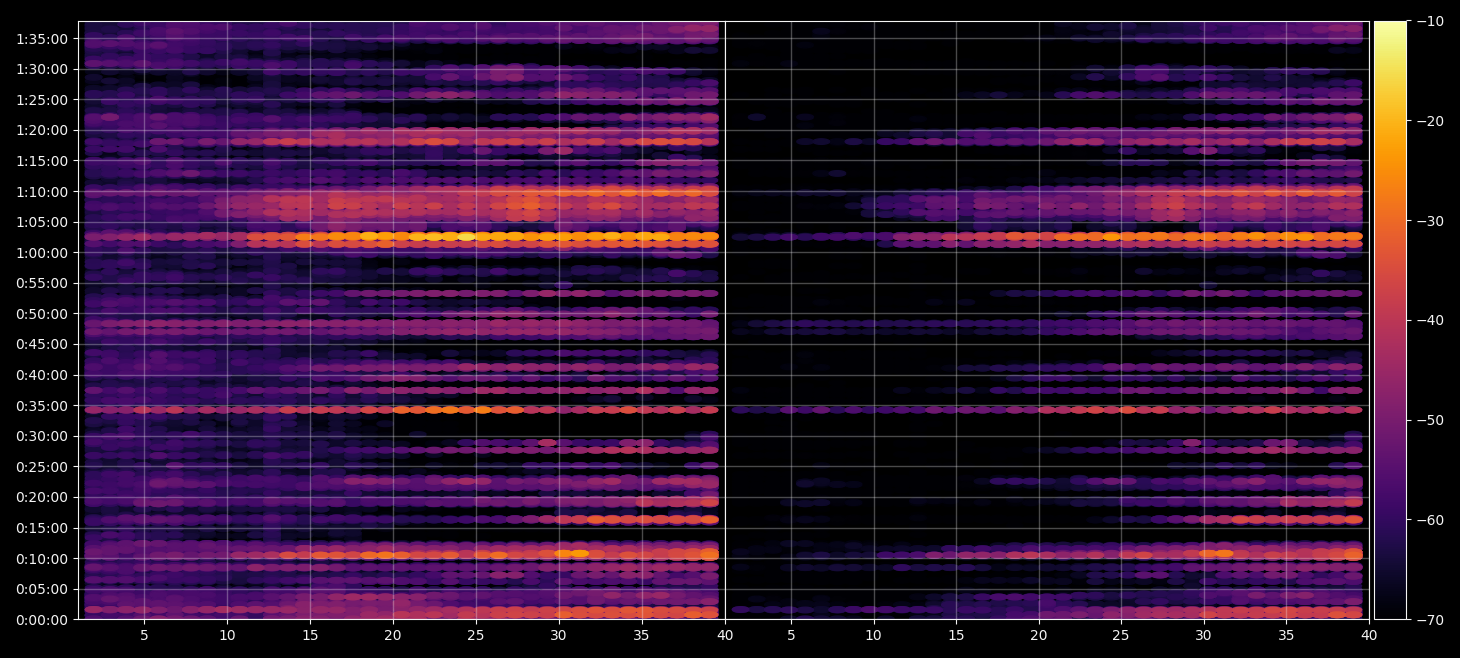The width and height of the screenshot is (1460, 658).
Task: Click the −70 colorbar tick label
Action: click(x=1430, y=620)
